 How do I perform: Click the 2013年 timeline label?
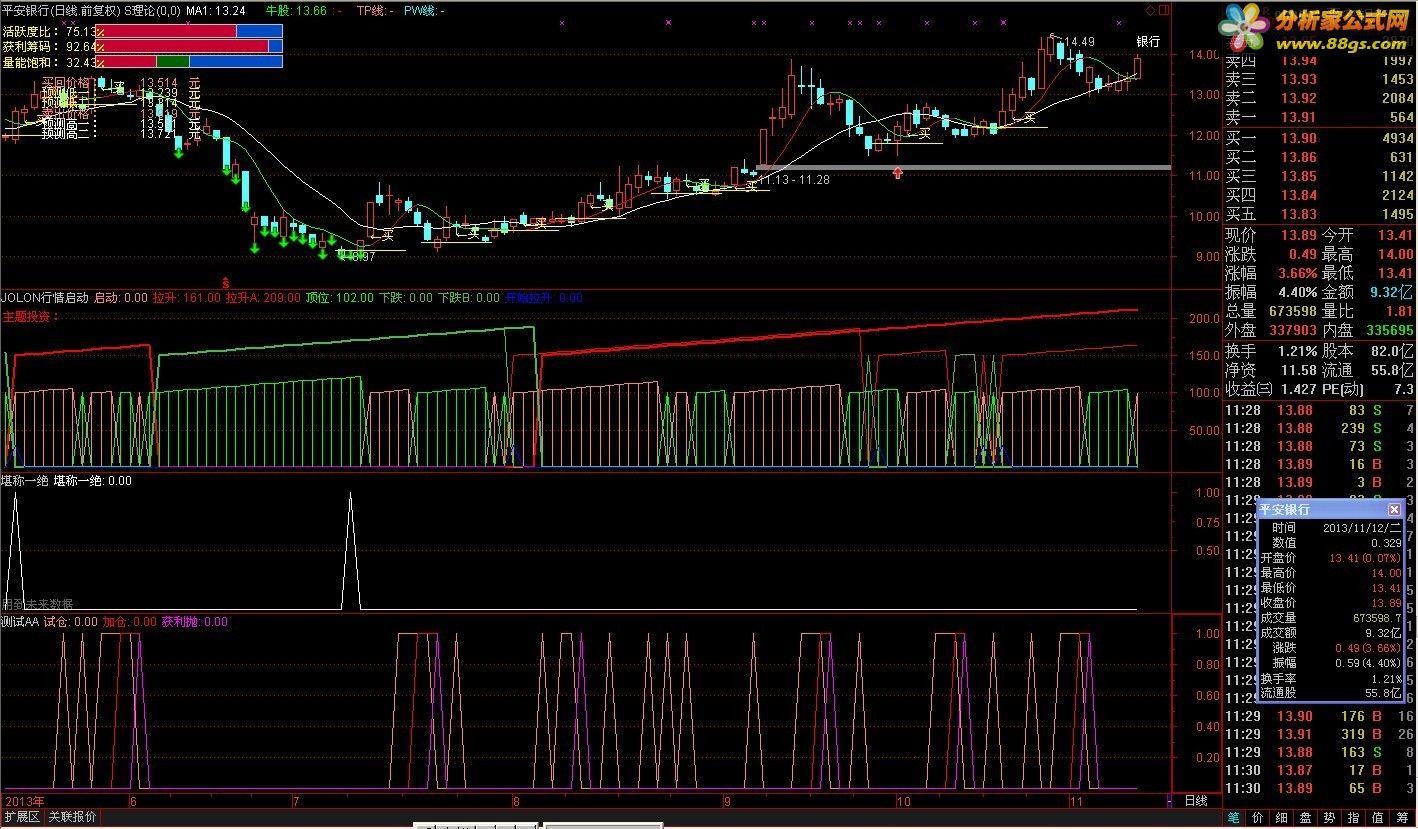pos(24,802)
